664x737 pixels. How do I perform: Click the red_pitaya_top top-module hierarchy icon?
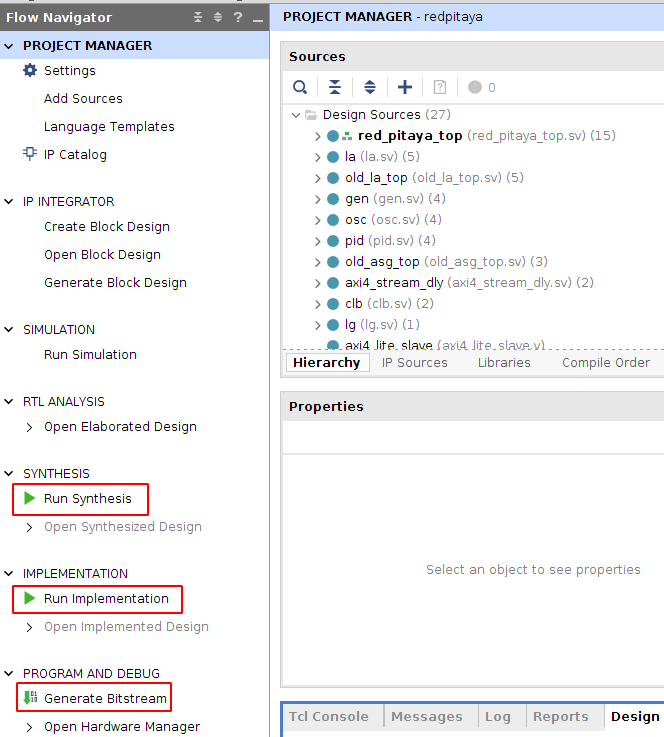pyautogui.click(x=347, y=136)
